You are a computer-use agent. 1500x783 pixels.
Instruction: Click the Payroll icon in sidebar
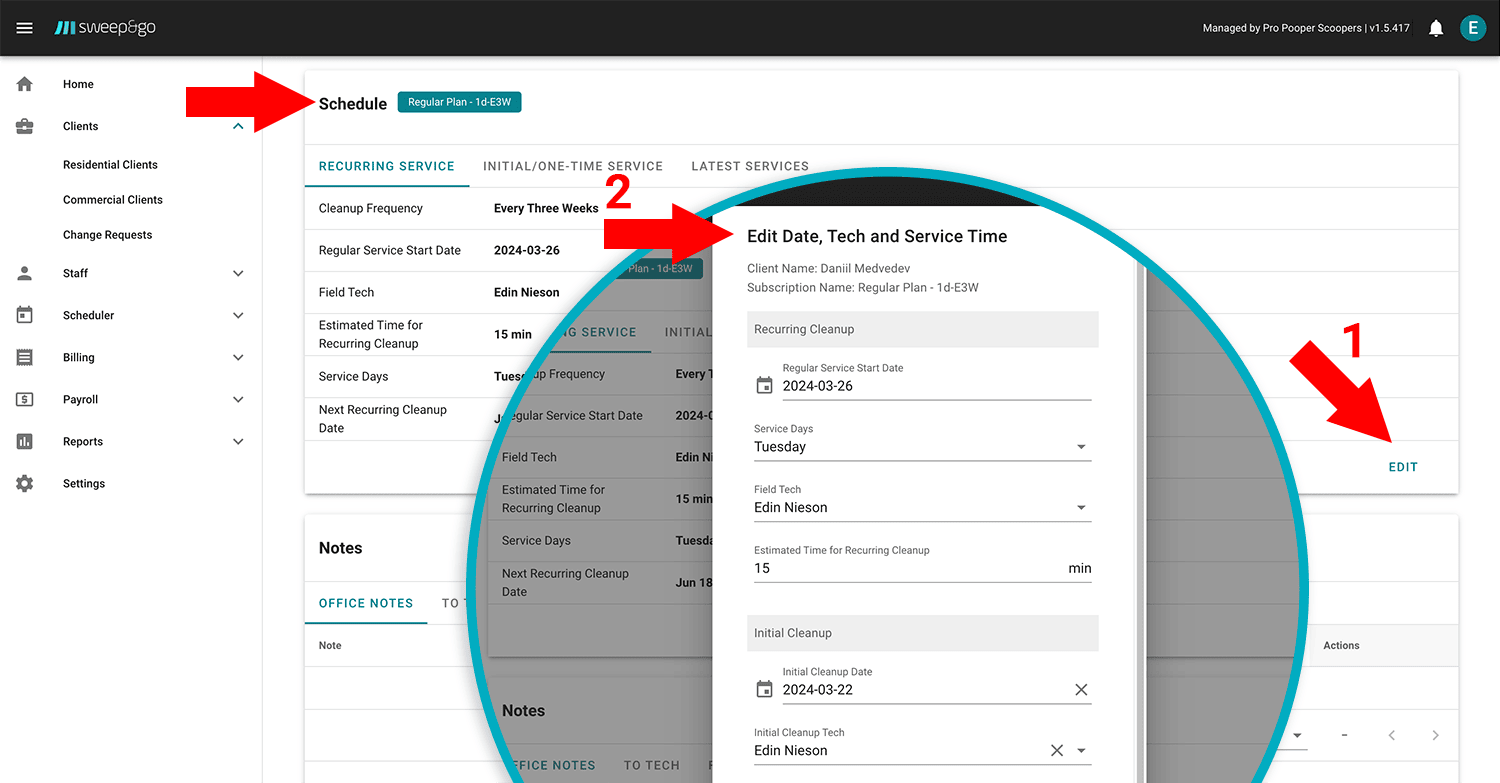(x=24, y=398)
